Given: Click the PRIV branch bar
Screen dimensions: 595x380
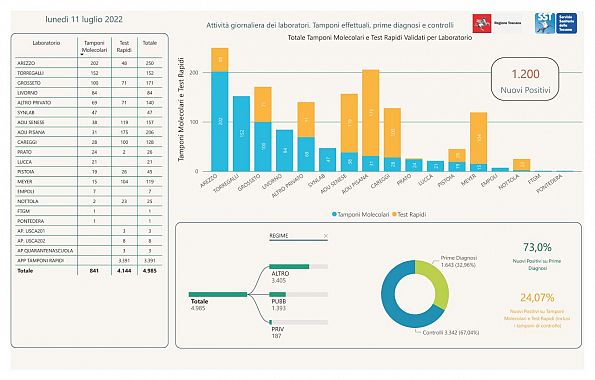Looking at the screenshot, I should [298, 322].
